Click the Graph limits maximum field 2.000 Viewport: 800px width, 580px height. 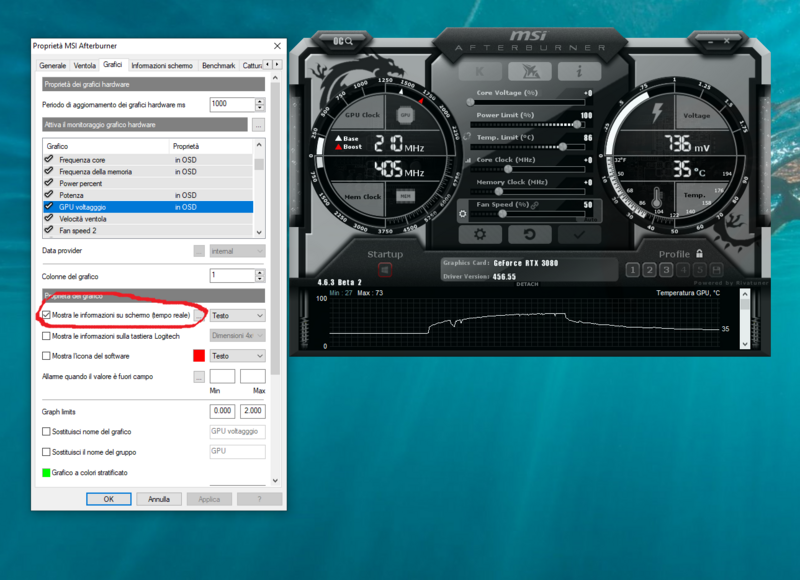(x=253, y=411)
